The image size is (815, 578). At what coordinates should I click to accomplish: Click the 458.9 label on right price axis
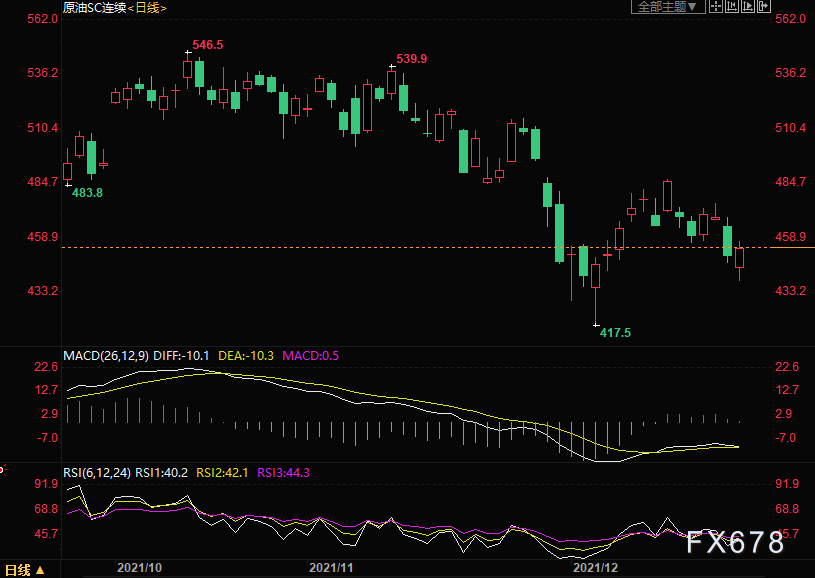(x=791, y=237)
